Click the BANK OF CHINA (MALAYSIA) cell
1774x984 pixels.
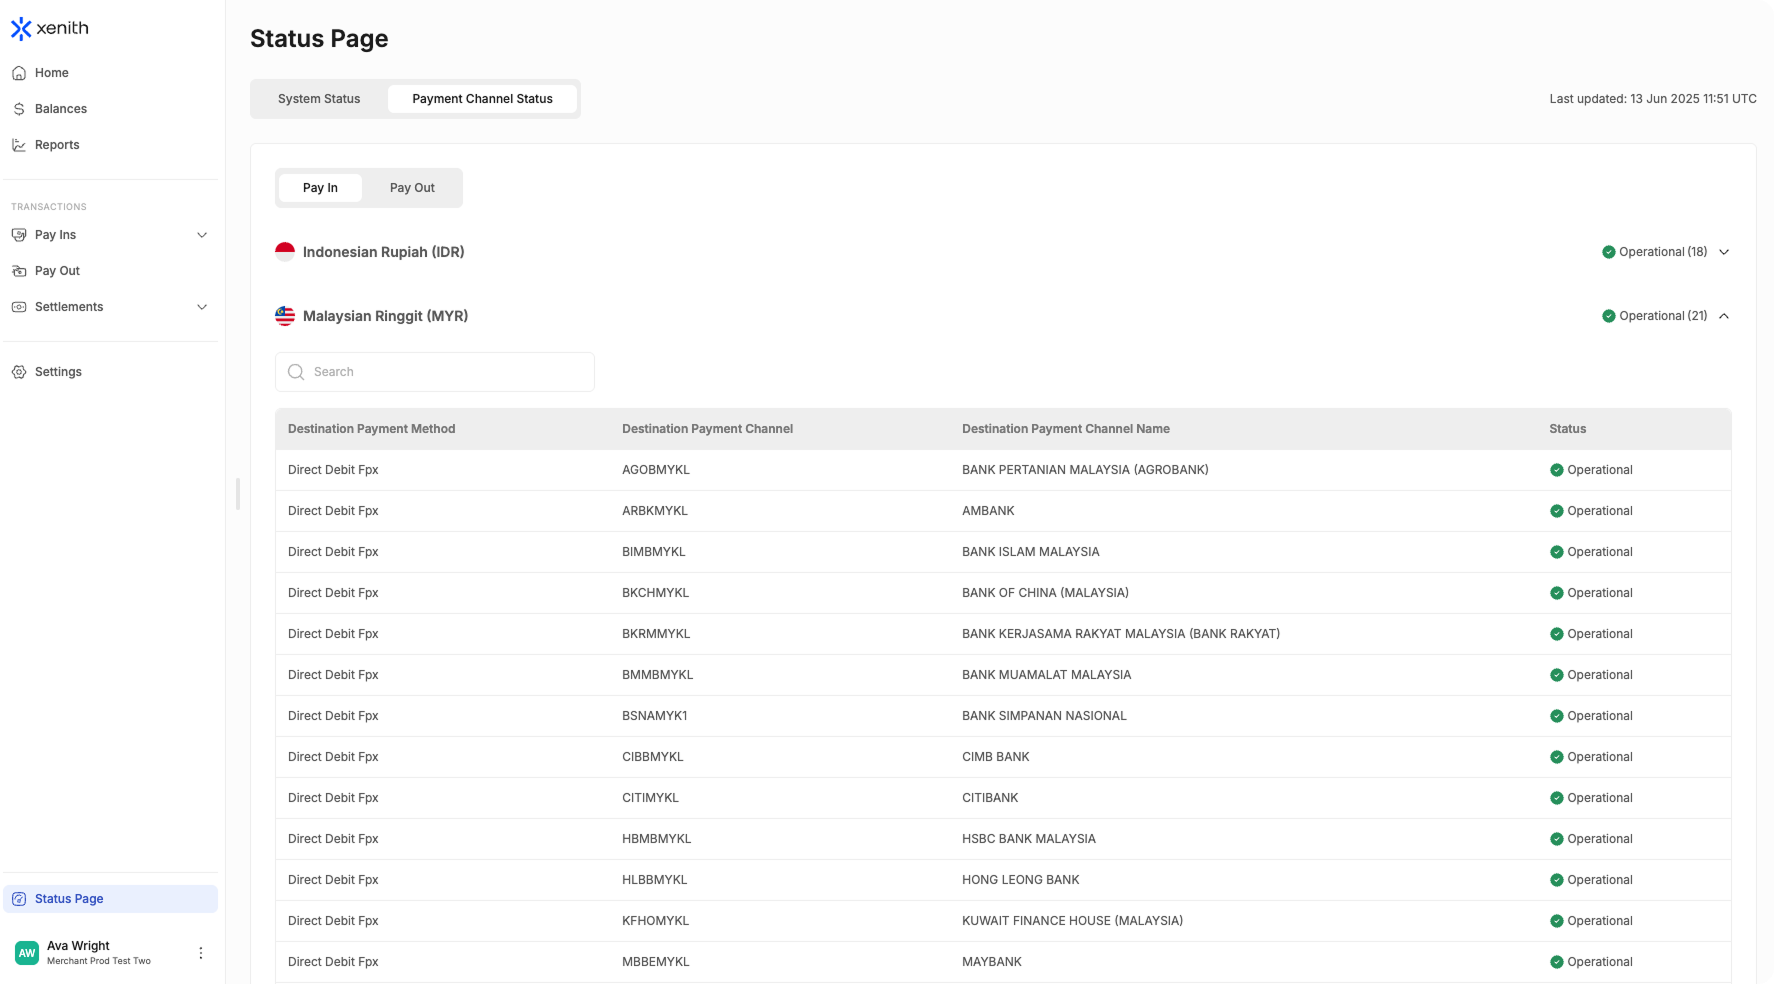(x=1045, y=593)
